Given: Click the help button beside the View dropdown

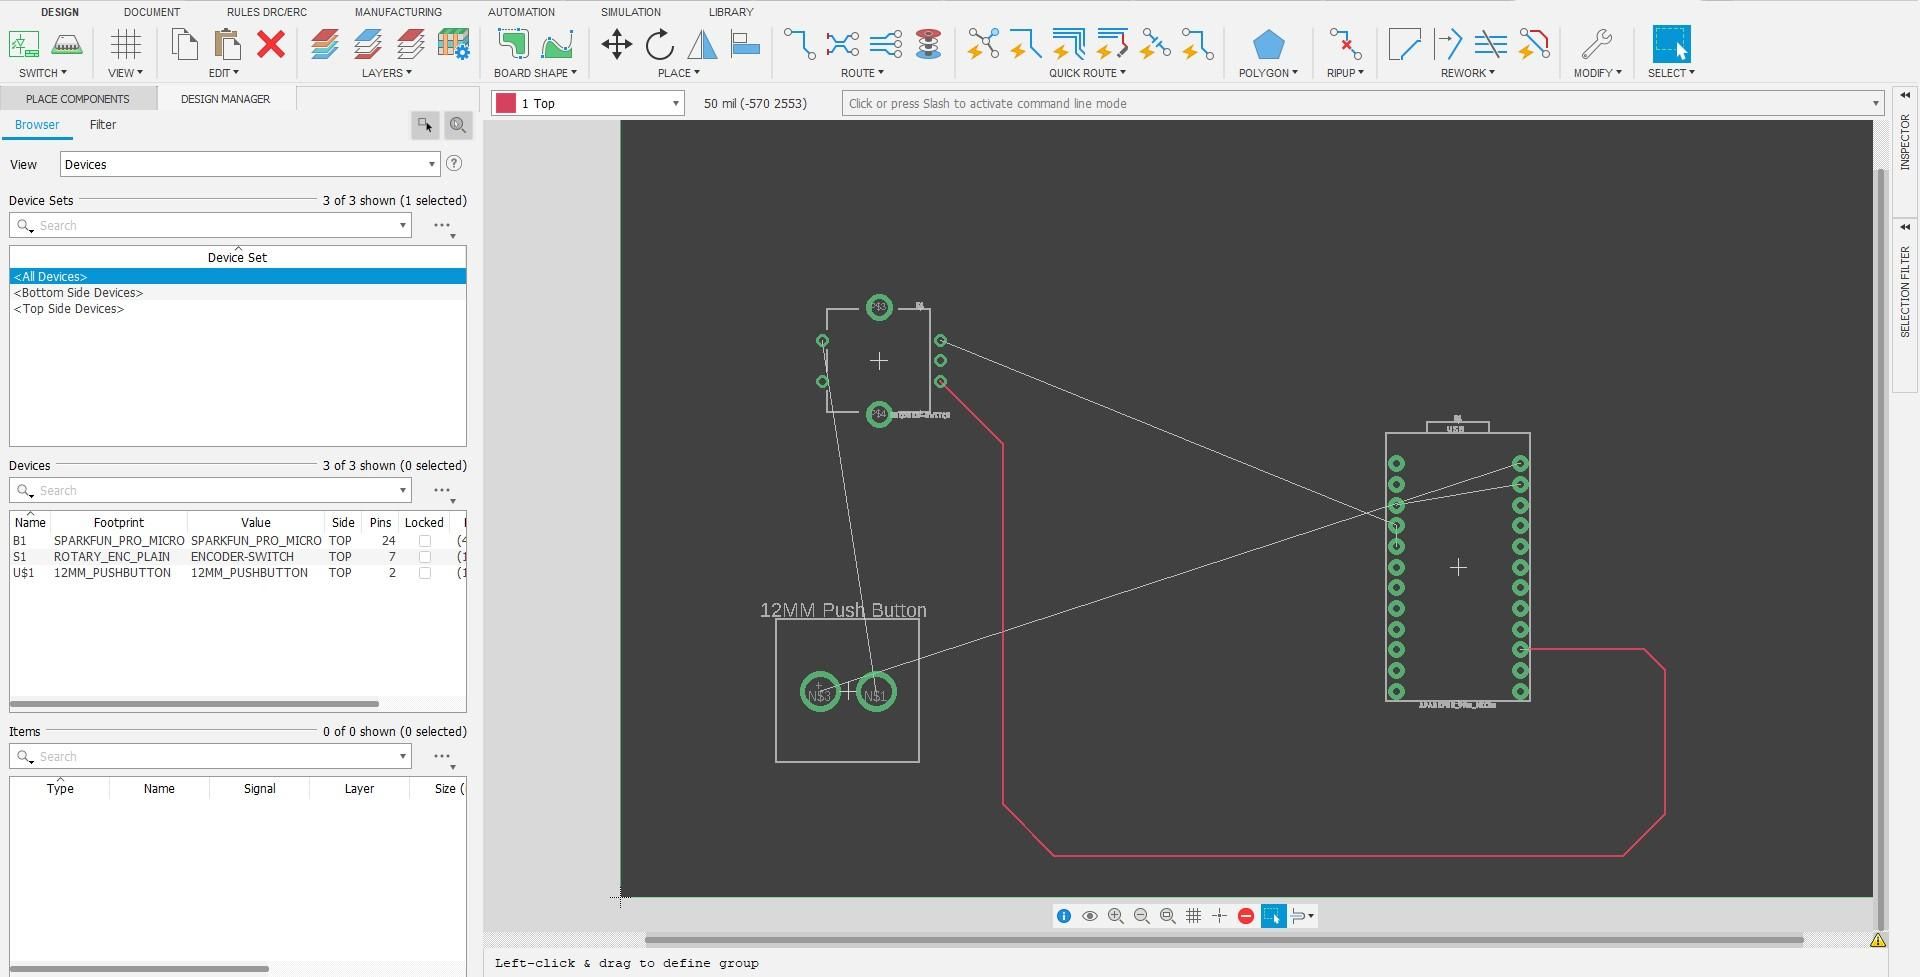Looking at the screenshot, I should [x=454, y=163].
